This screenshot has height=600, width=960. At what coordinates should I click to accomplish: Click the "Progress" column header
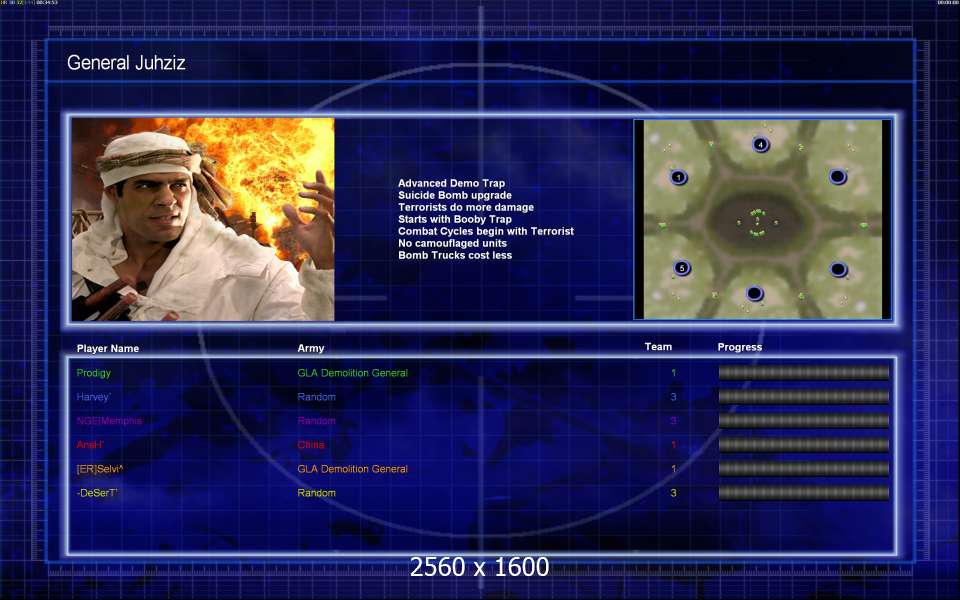(x=740, y=347)
